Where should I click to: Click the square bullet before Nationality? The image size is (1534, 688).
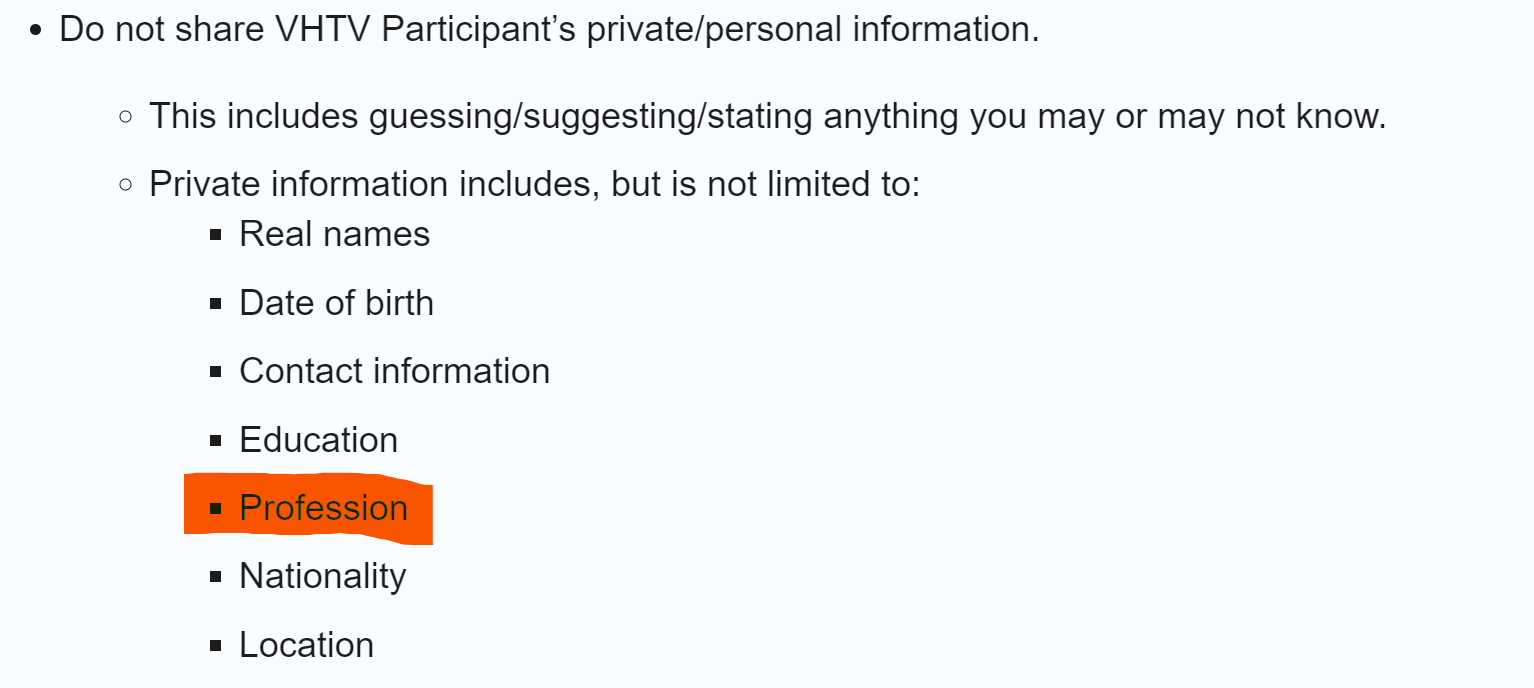pyautogui.click(x=216, y=577)
